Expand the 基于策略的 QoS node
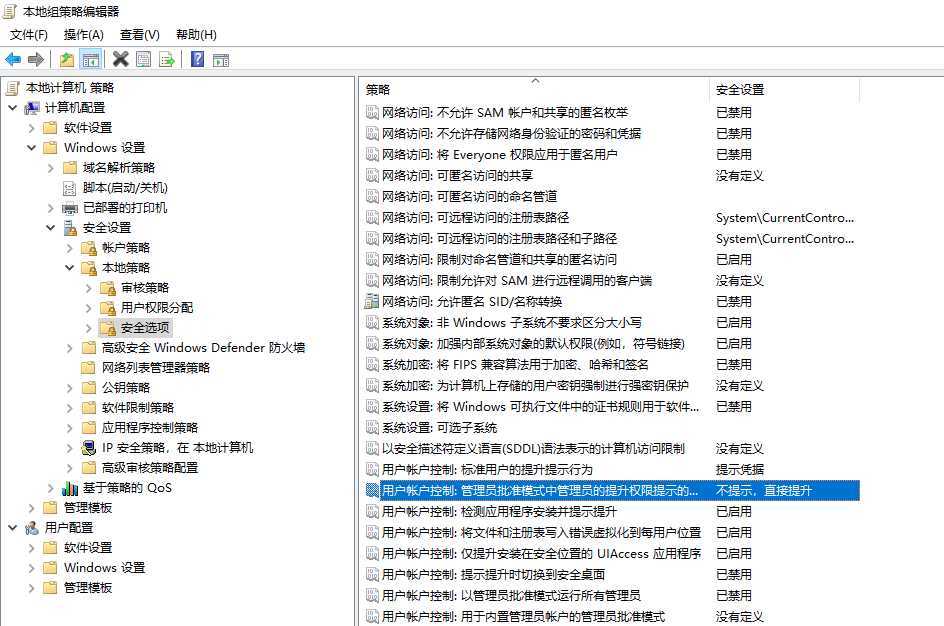 pos(51,488)
